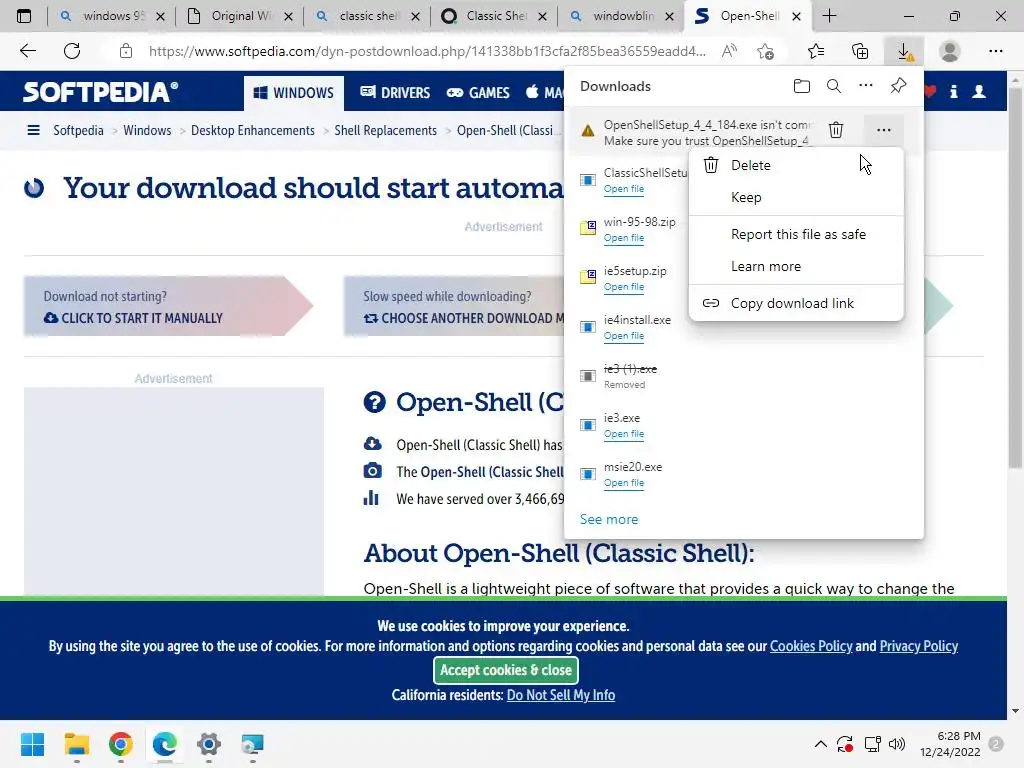Screen dimensions: 1024x768
Task: Open the tab actions menu icon
Action: click(24, 16)
